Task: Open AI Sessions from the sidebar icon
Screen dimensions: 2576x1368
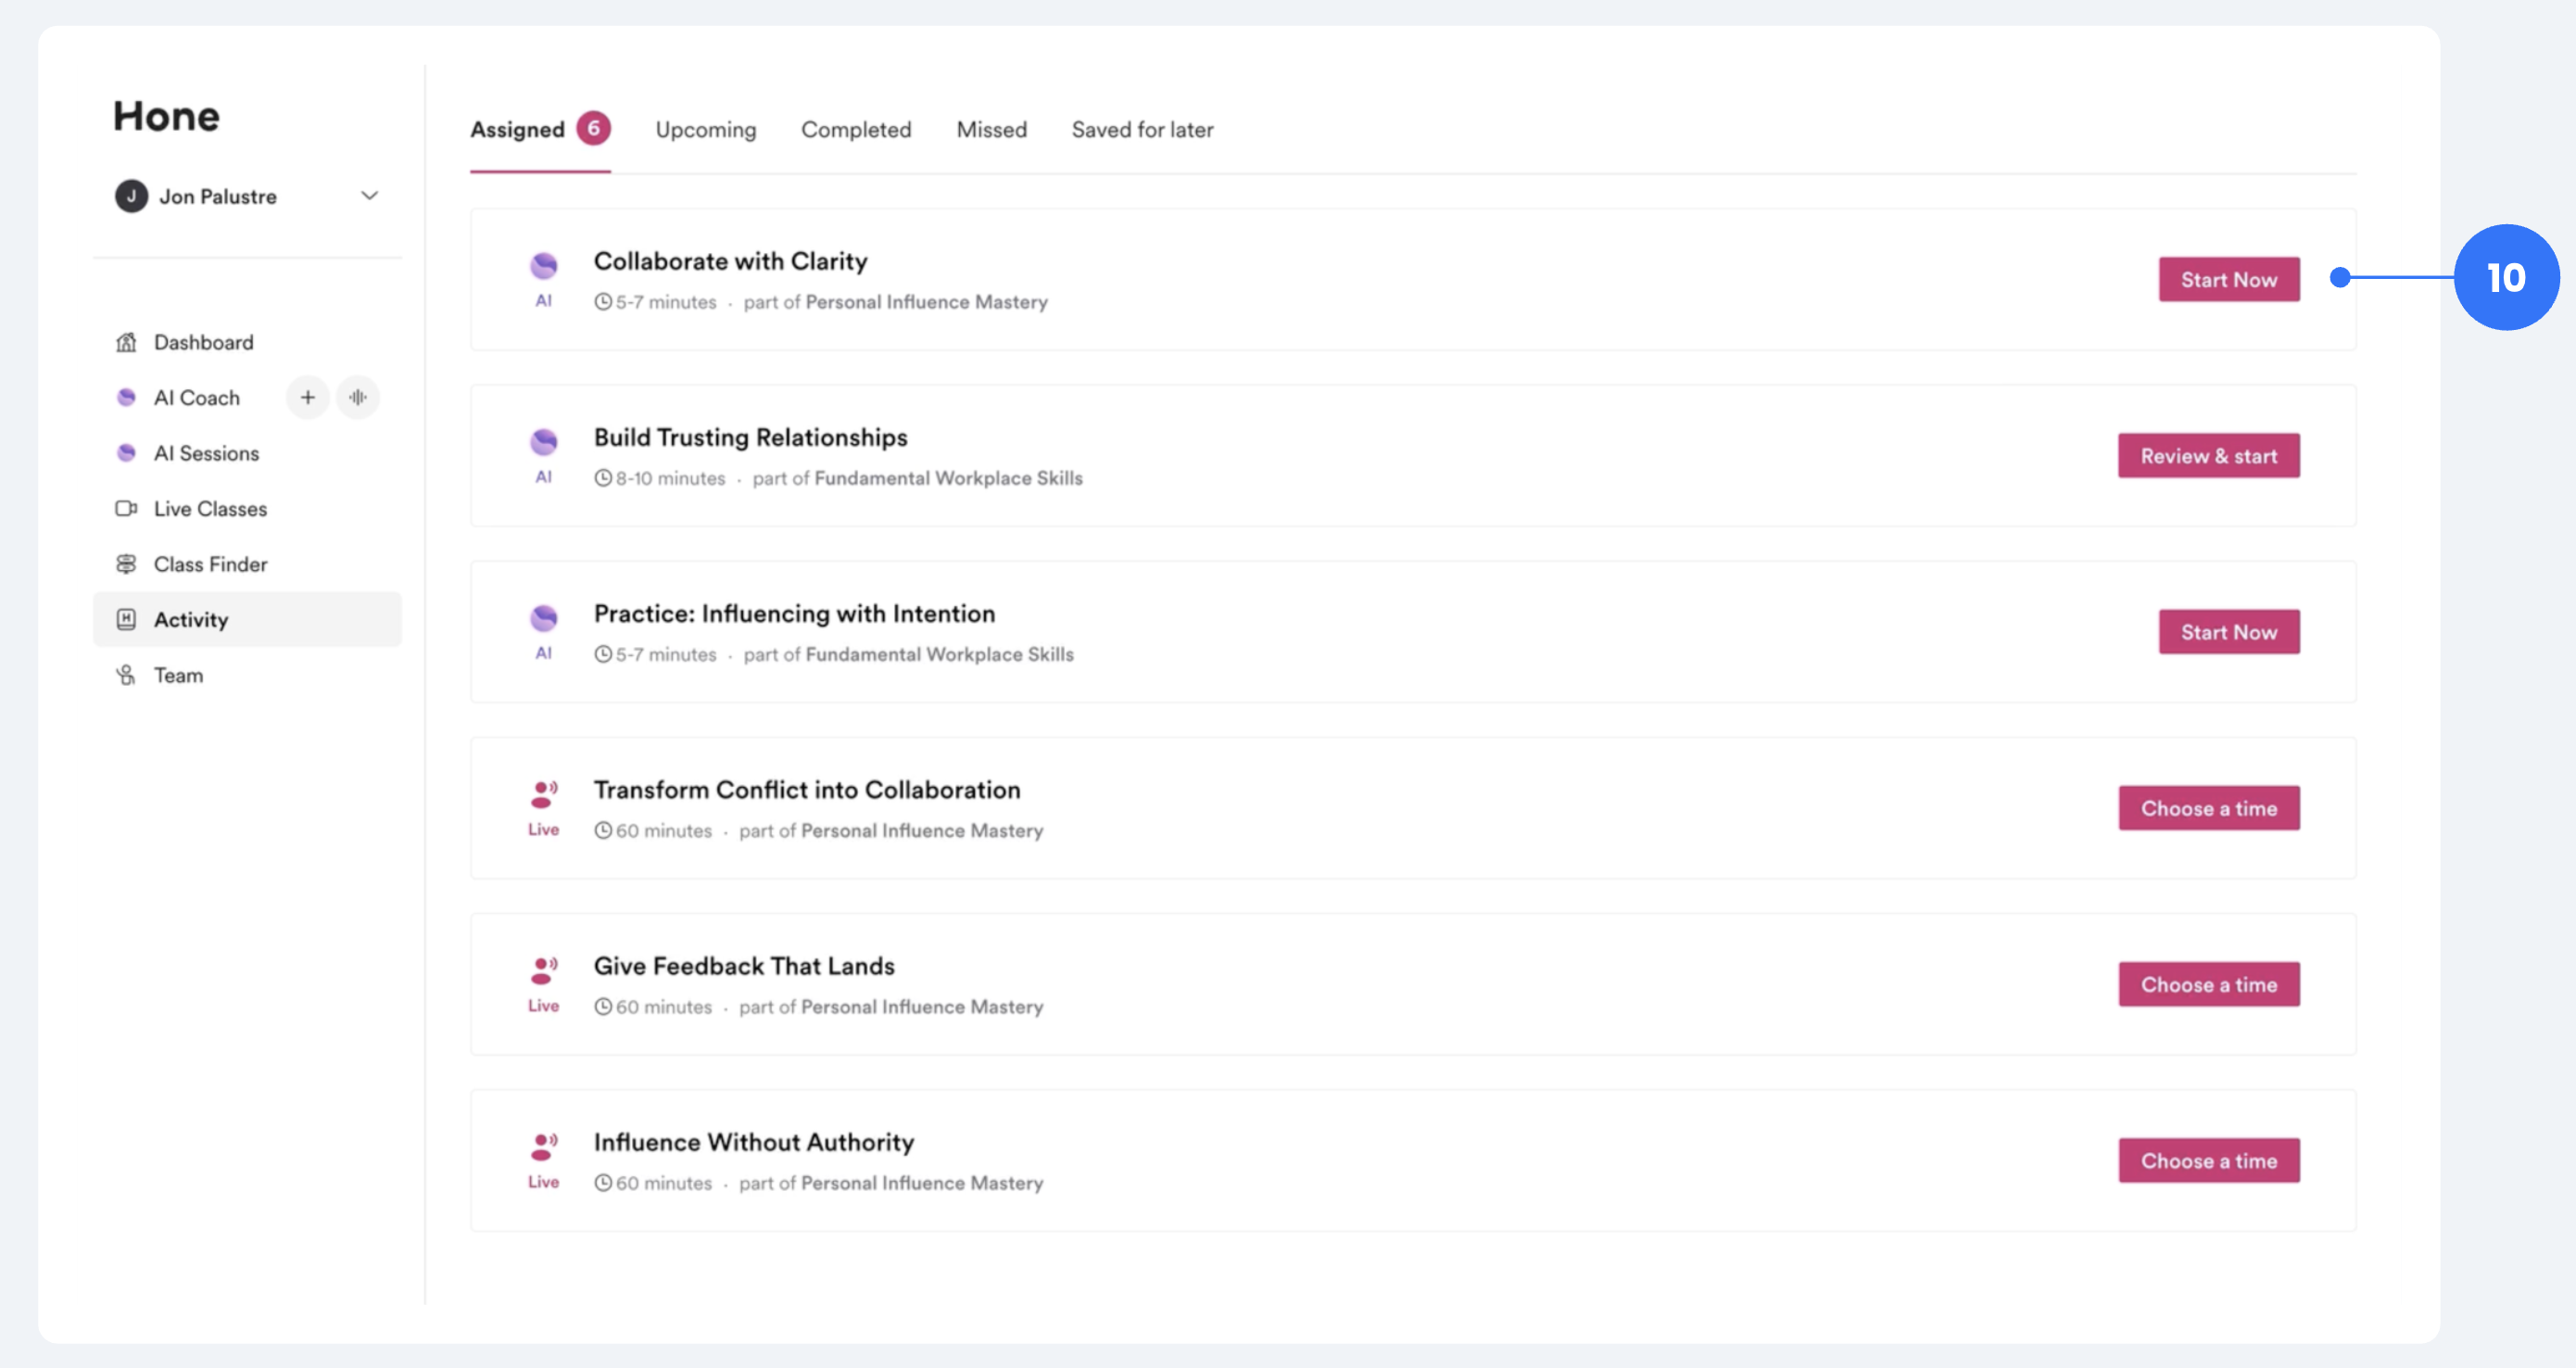Action: [126, 453]
